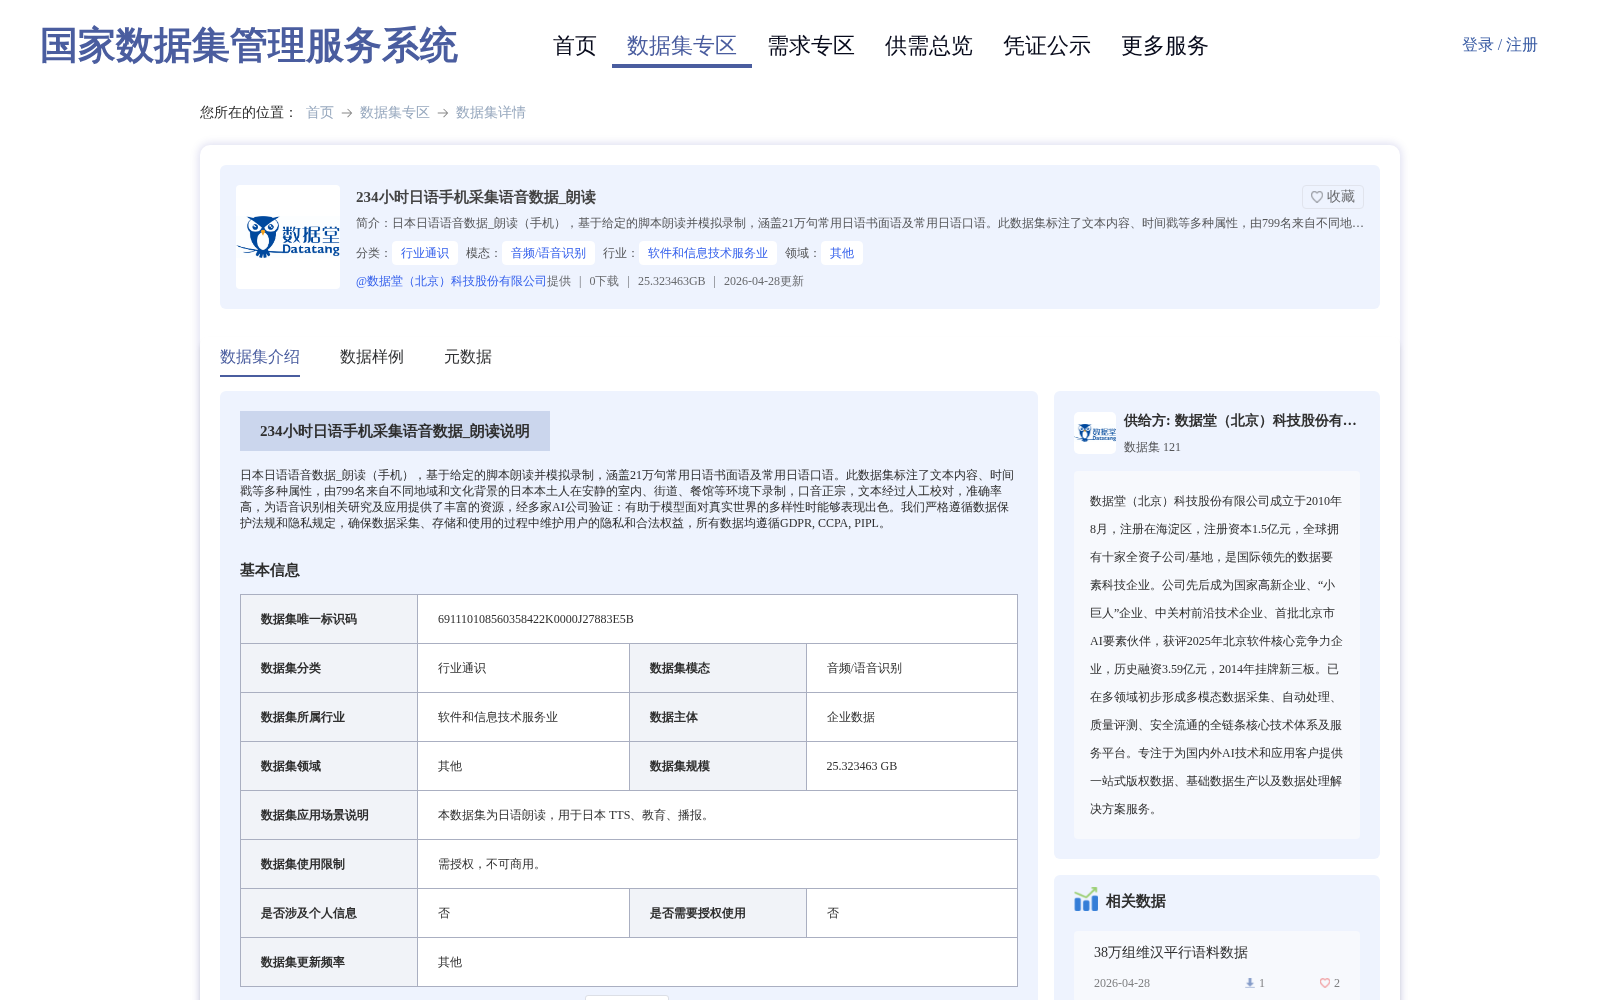Click the 是否需要授权使用 label cell

tap(718, 913)
